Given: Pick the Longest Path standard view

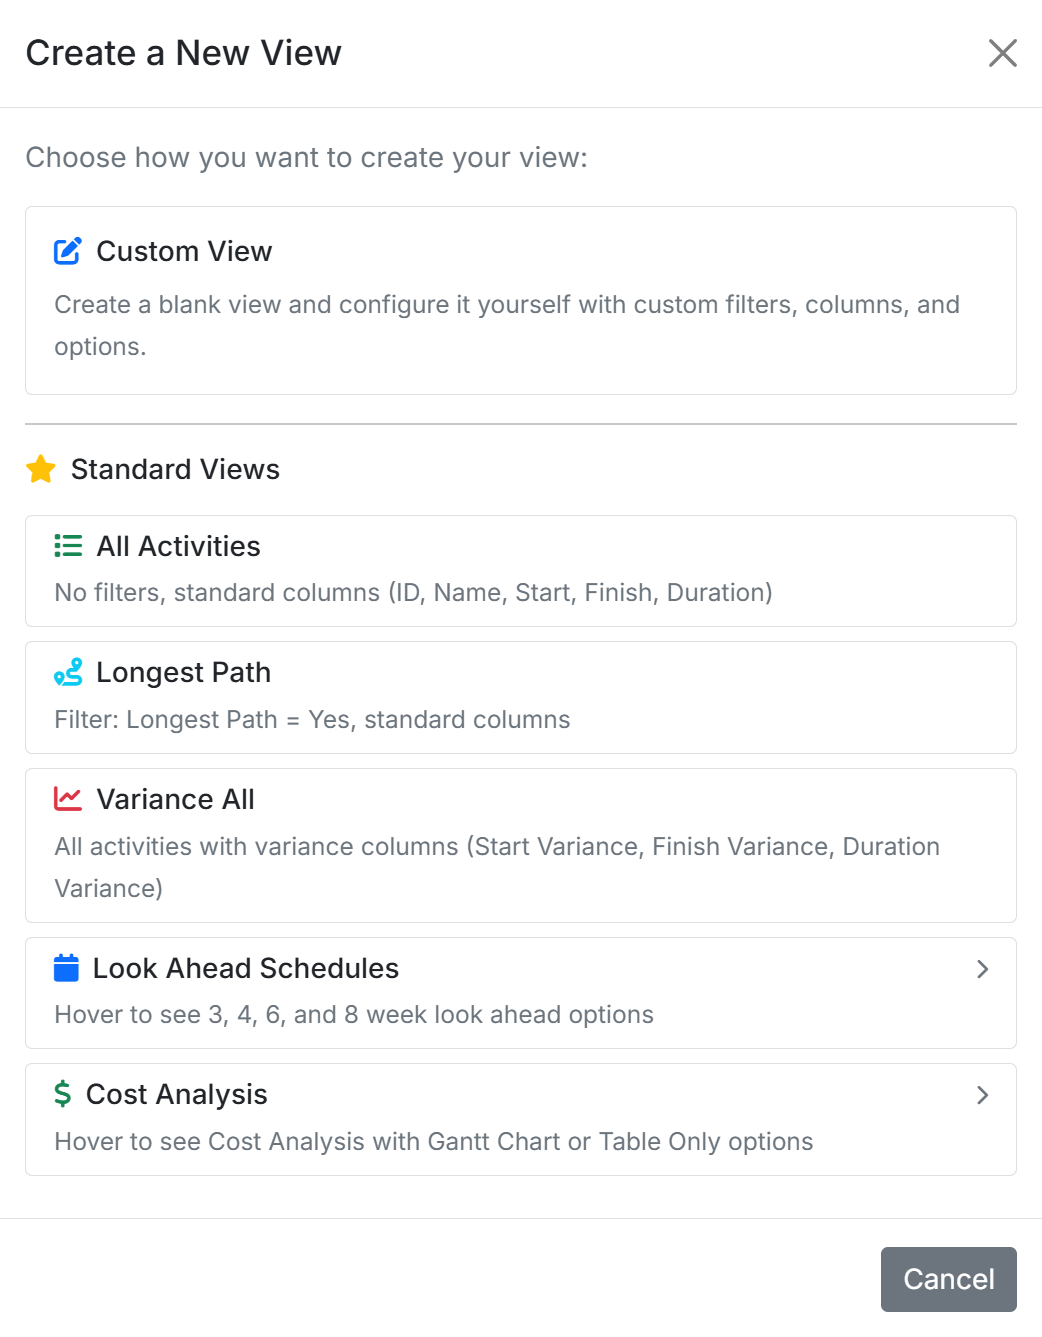Looking at the screenshot, I should point(520,697).
